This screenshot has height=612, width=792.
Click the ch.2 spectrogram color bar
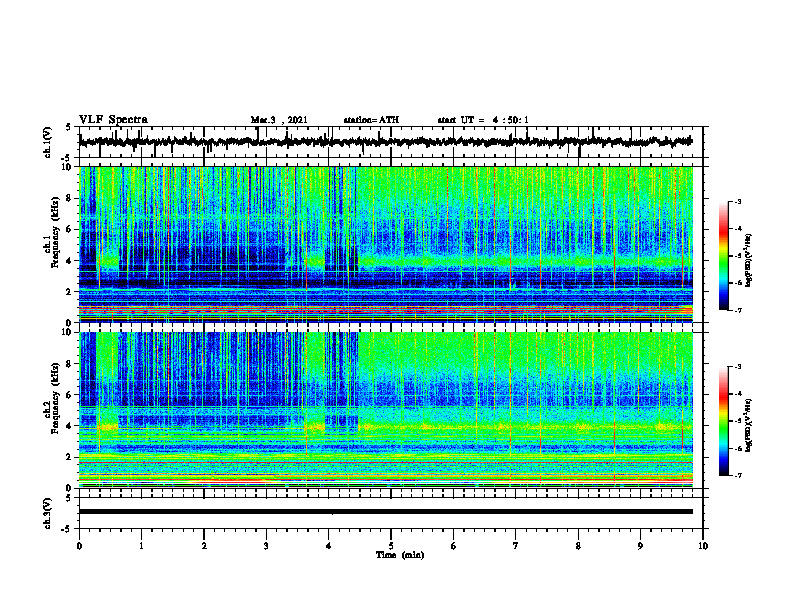tap(723, 421)
